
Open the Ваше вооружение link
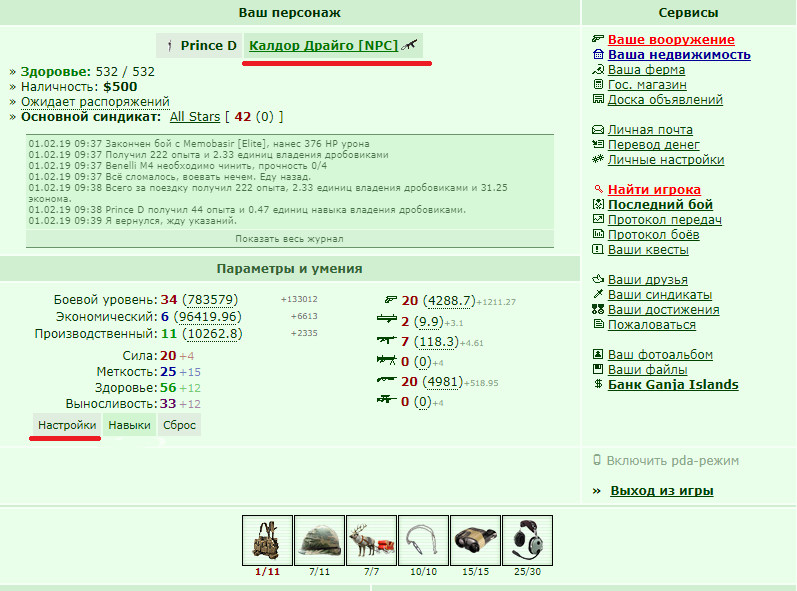click(671, 39)
